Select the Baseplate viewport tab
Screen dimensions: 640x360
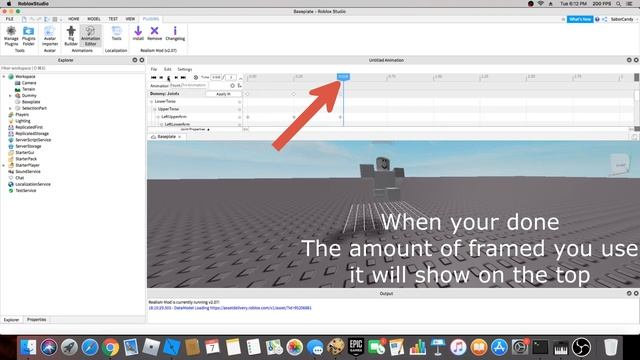click(x=166, y=137)
